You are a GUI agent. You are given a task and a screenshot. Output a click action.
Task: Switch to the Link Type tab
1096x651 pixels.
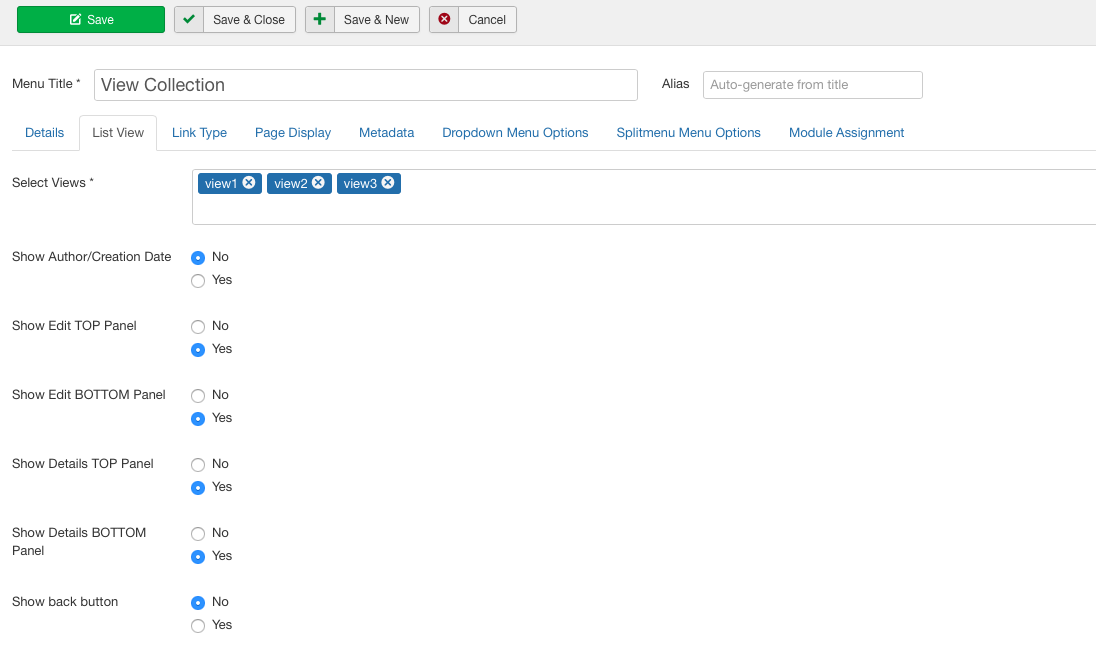[199, 133]
